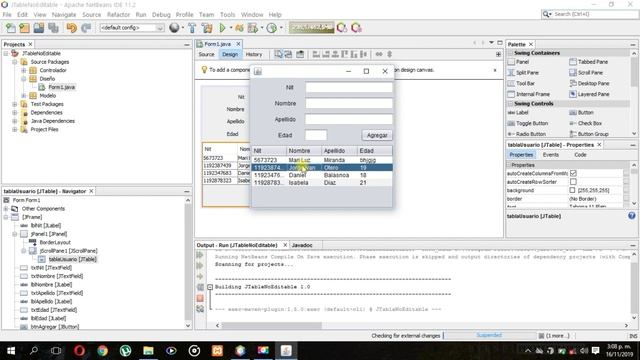The height and width of the screenshot is (360, 640).
Task: Toggle autoCreateColumnsFromModel checkbox
Action: (x=573, y=173)
